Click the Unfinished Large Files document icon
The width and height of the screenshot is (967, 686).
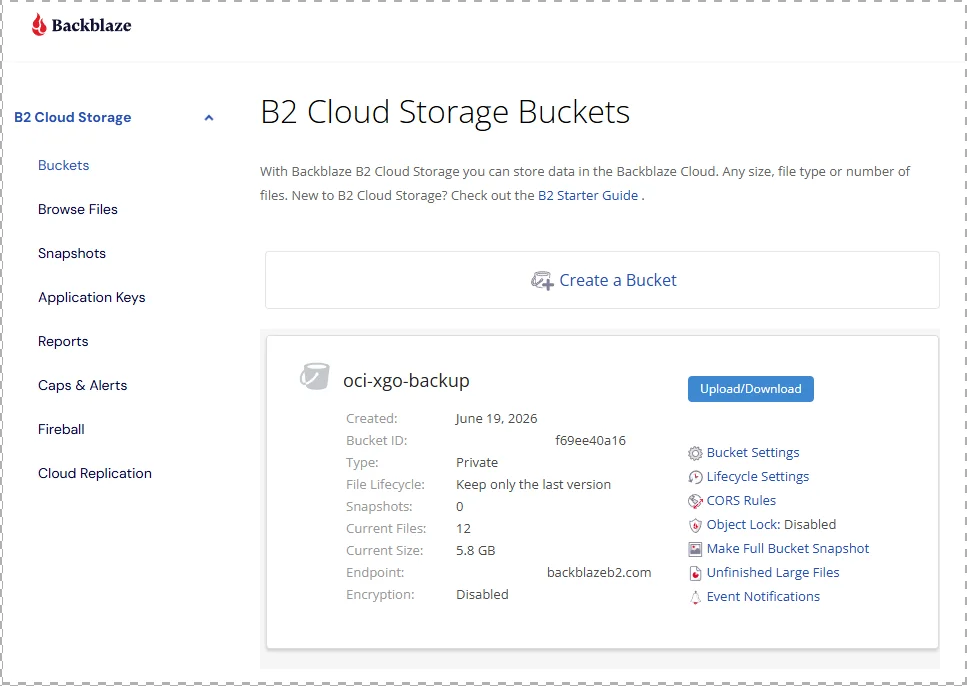pyautogui.click(x=695, y=574)
